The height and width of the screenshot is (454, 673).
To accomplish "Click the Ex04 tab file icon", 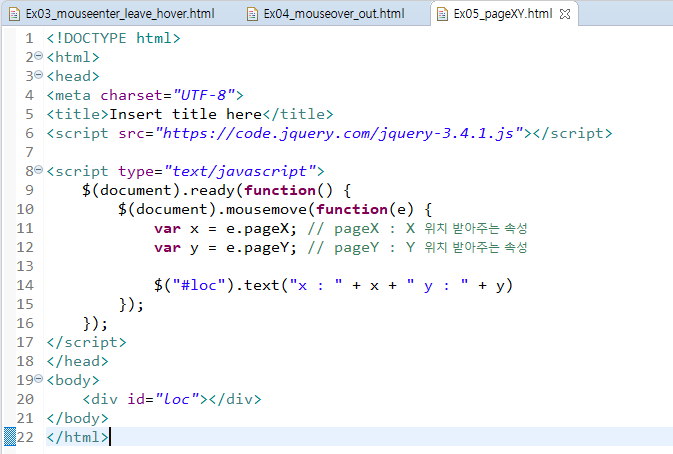I will point(252,14).
